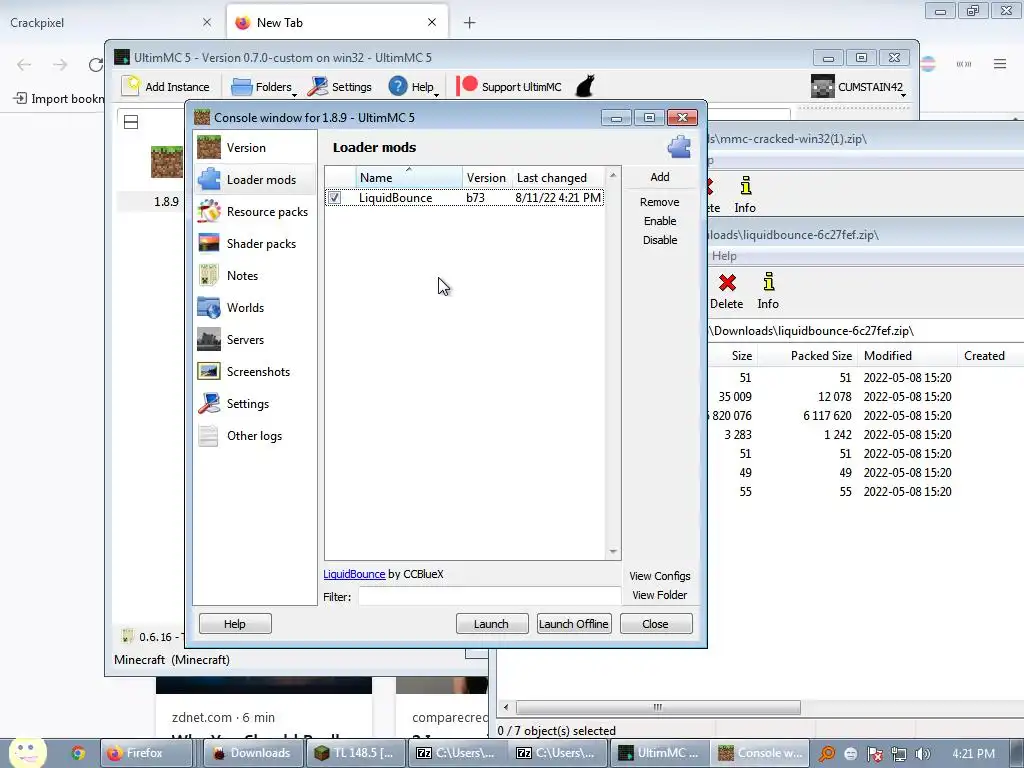Viewport: 1024px width, 768px height.
Task: Open Help menu in 7-Zip window
Action: [724, 256]
